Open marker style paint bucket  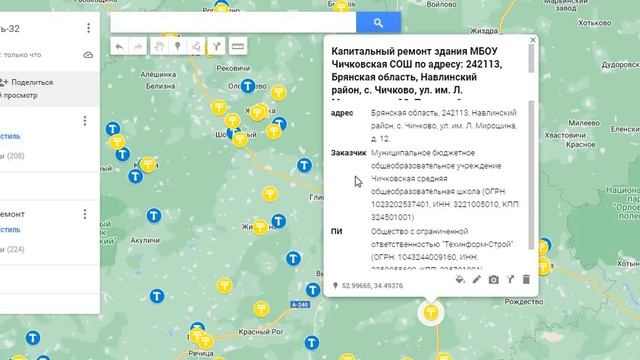(x=460, y=280)
